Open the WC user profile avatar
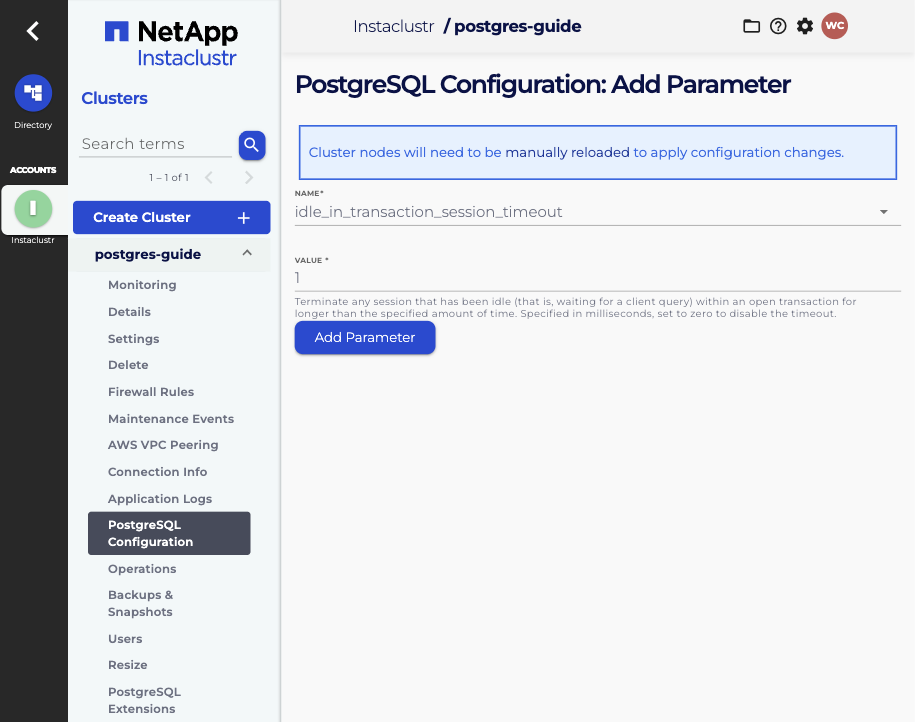915x722 pixels. [x=834, y=27]
